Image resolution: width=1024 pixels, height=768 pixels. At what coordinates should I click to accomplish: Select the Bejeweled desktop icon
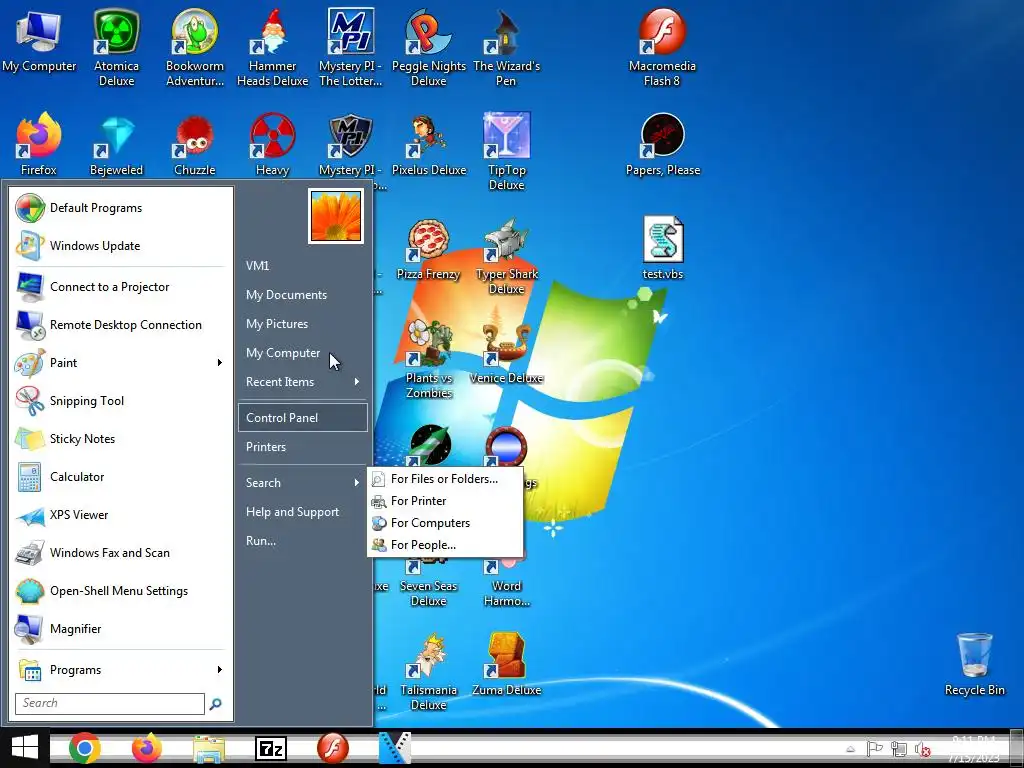point(116,144)
